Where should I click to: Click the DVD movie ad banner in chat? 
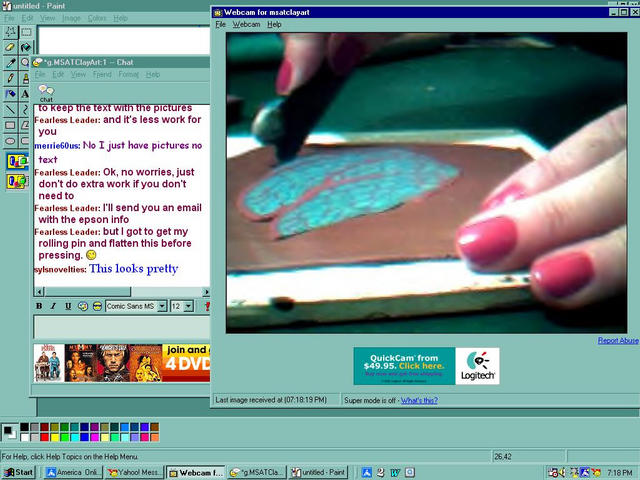pyautogui.click(x=122, y=363)
